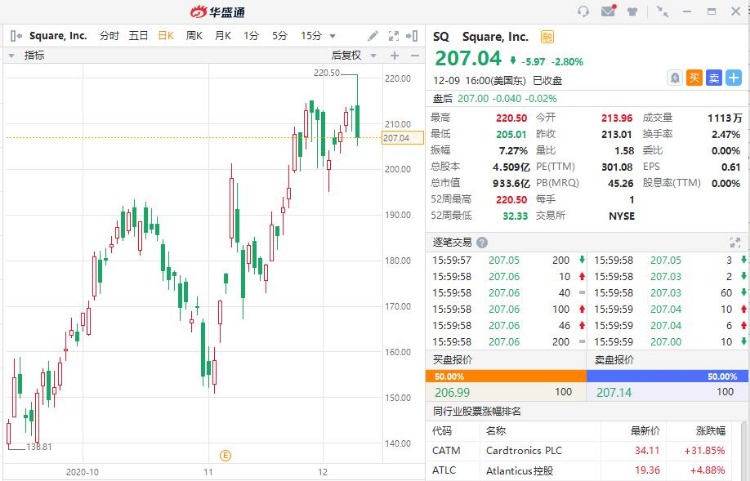The image size is (750, 481).
Task: Click the earnings E marker on chart
Action: [x=225, y=456]
